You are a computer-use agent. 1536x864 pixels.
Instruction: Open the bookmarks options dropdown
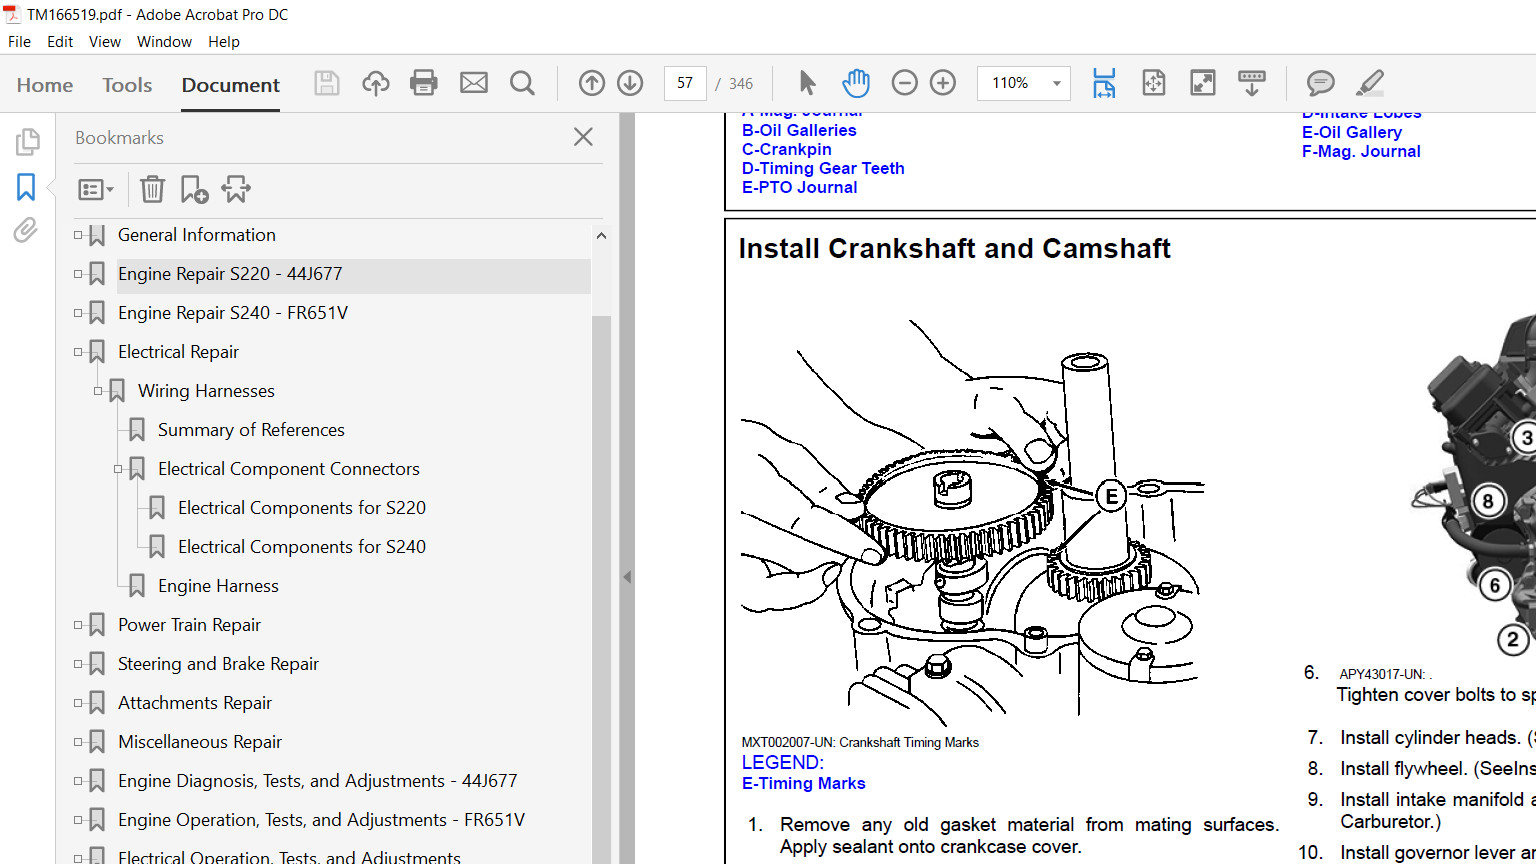click(96, 189)
